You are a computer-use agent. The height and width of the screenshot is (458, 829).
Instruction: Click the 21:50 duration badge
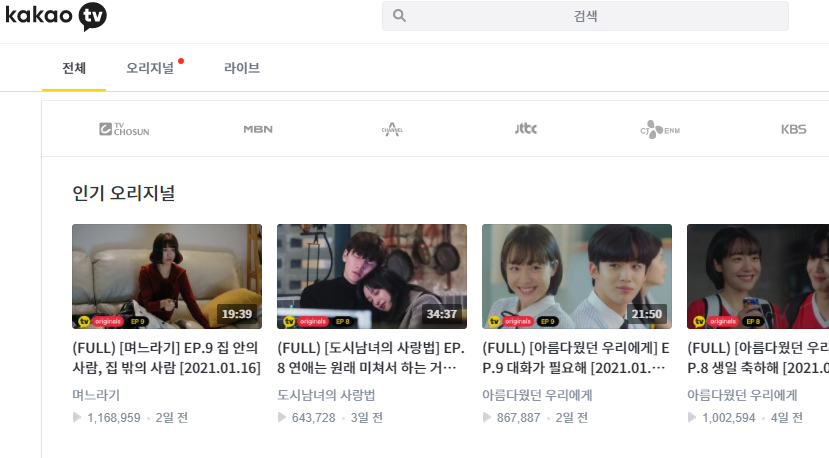[x=647, y=314]
